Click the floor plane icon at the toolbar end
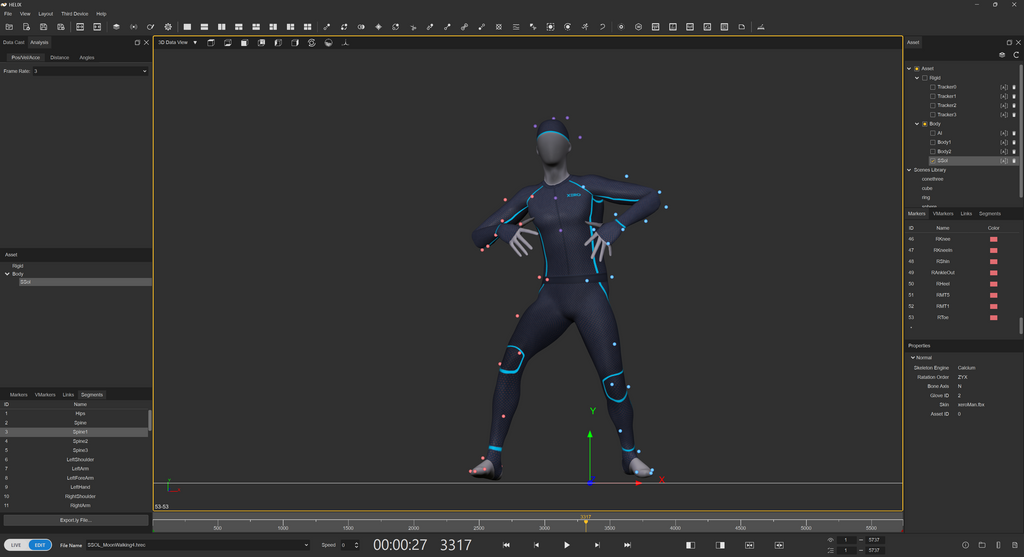Image resolution: width=1024 pixels, height=557 pixels. coord(760,27)
